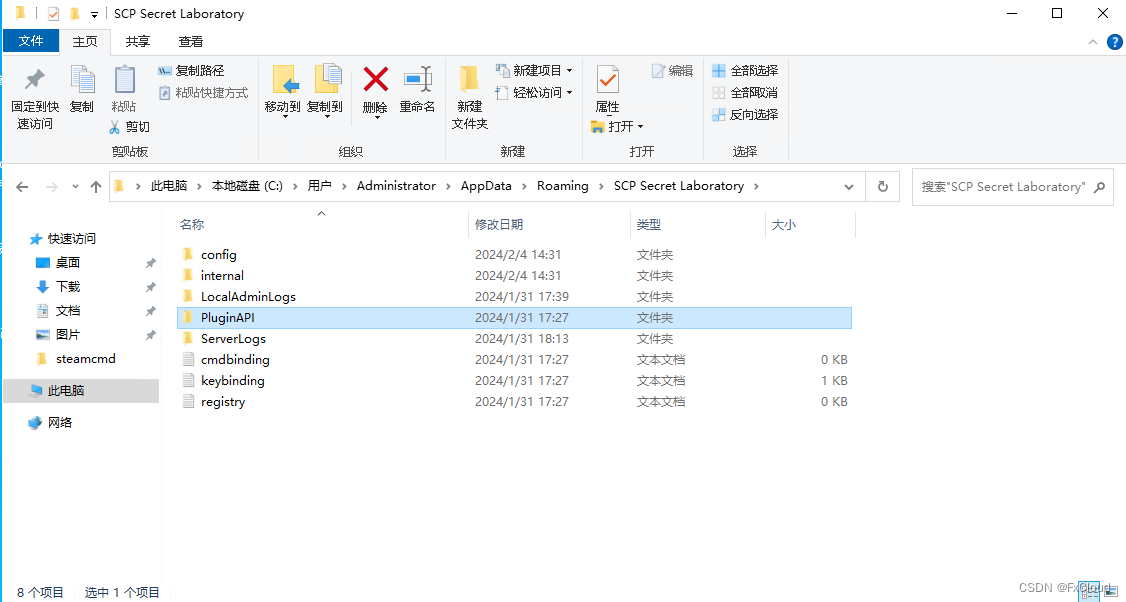Navigate Back arrow
Viewport: 1126px width, 602px height.
(22, 187)
